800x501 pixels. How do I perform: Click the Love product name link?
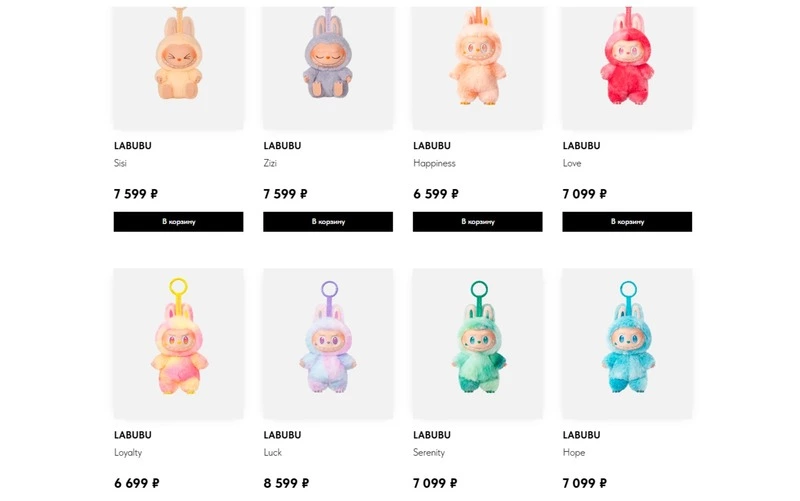click(572, 163)
